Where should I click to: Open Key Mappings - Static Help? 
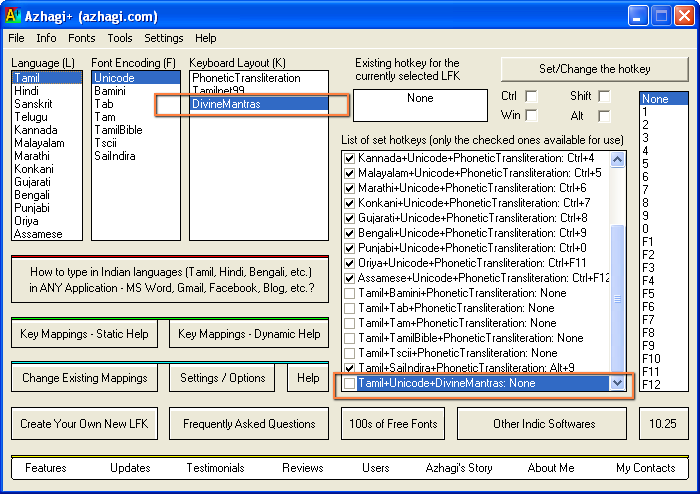pos(84,334)
